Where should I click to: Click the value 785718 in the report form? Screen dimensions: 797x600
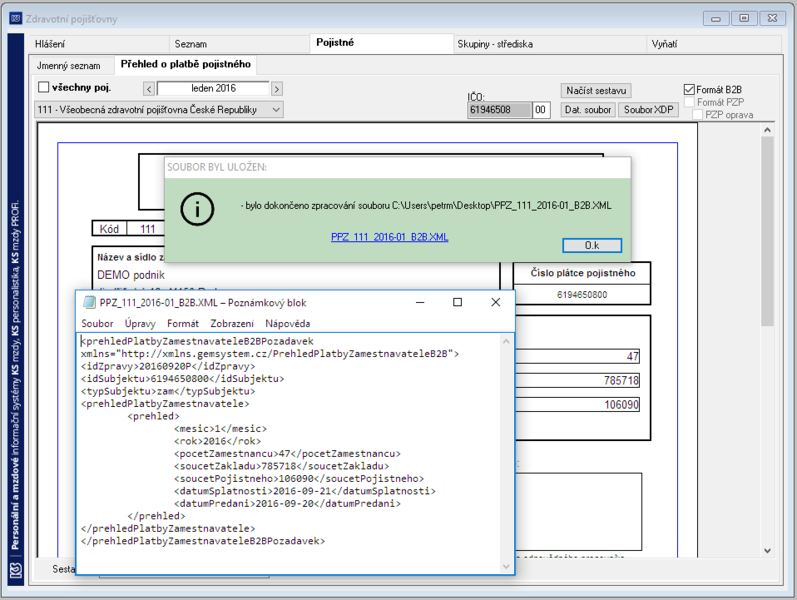click(621, 381)
